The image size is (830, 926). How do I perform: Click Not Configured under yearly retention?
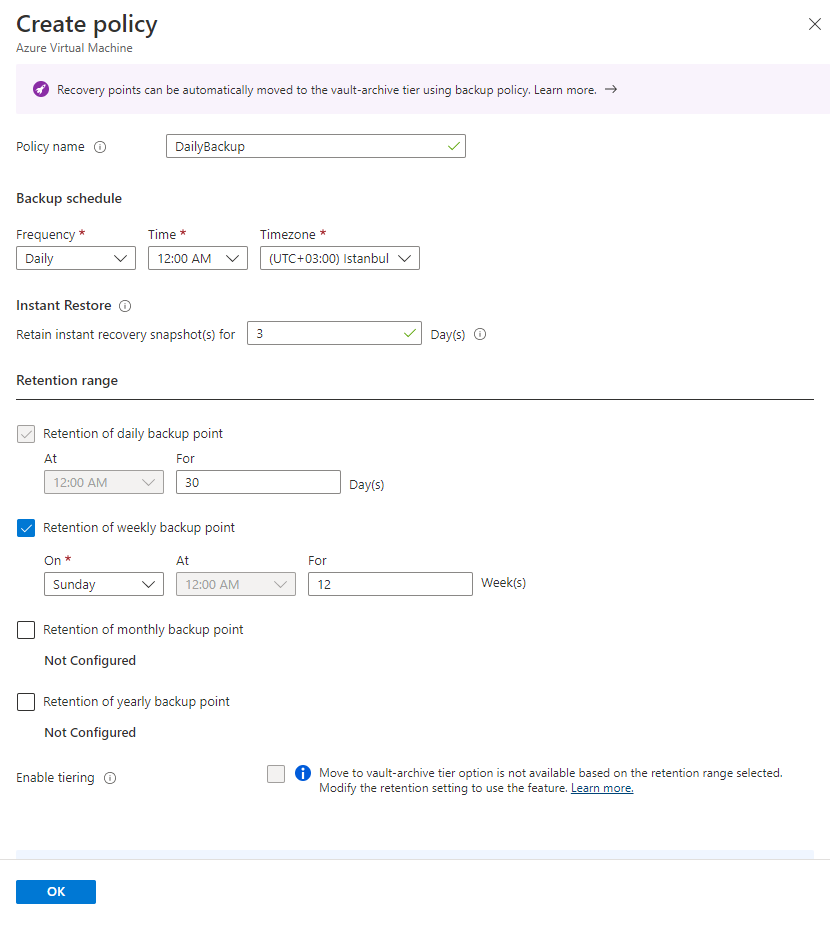click(x=90, y=732)
